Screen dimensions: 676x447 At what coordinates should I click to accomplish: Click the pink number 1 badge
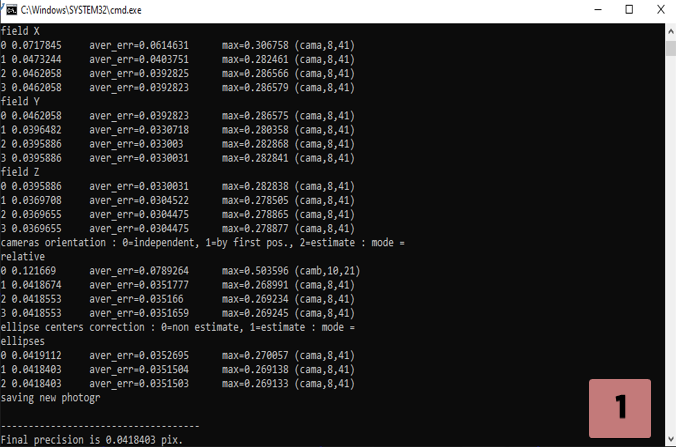[x=620, y=408]
